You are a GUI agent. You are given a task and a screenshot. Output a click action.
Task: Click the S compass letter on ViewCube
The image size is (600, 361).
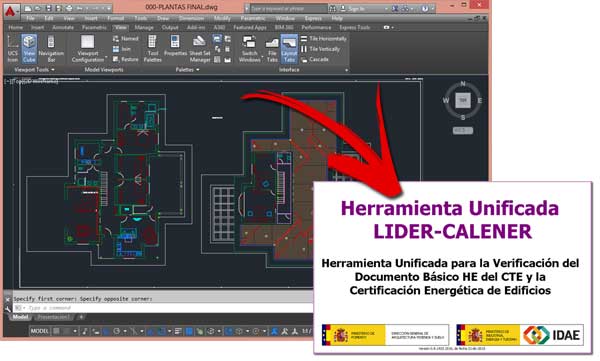pos(463,117)
